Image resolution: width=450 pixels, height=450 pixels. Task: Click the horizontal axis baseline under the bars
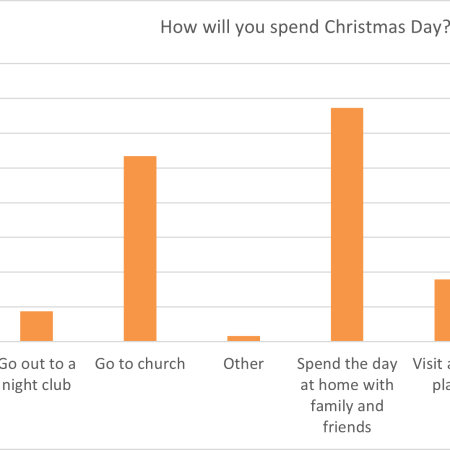point(225,341)
